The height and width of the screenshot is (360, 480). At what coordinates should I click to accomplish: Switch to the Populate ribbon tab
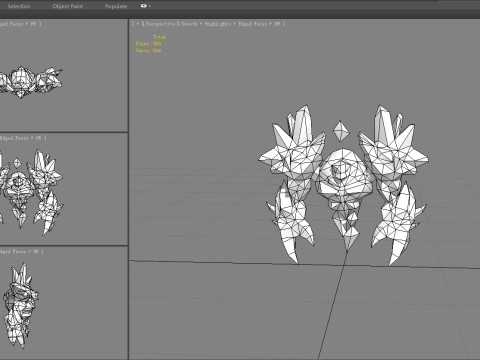click(116, 6)
